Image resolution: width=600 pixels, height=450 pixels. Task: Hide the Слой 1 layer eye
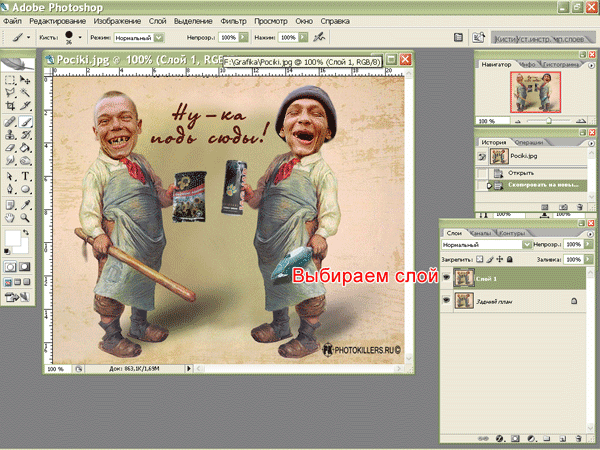[446, 278]
